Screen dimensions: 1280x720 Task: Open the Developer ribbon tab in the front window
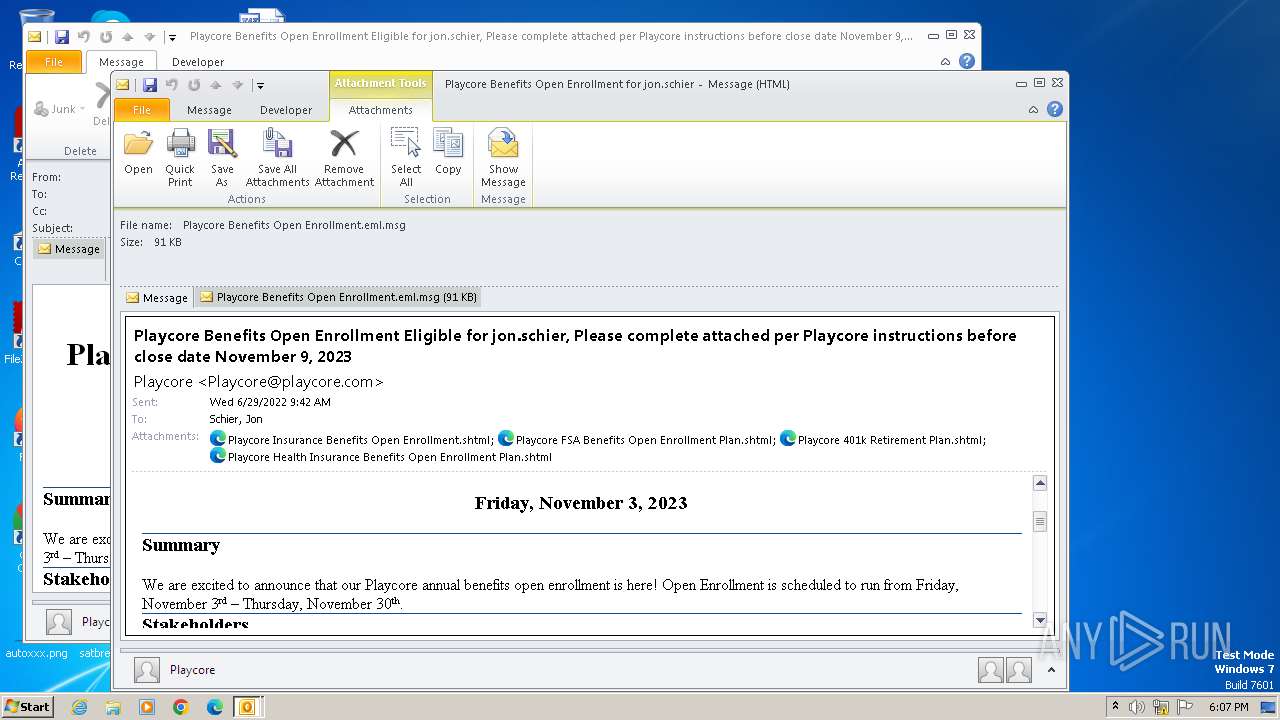(286, 110)
